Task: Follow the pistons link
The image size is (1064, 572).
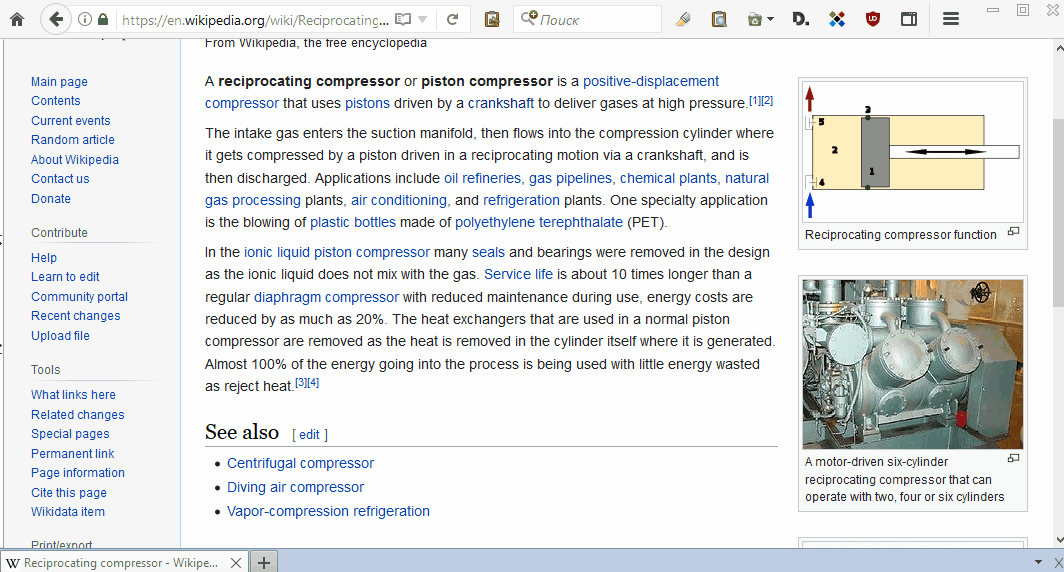Action: [x=367, y=103]
